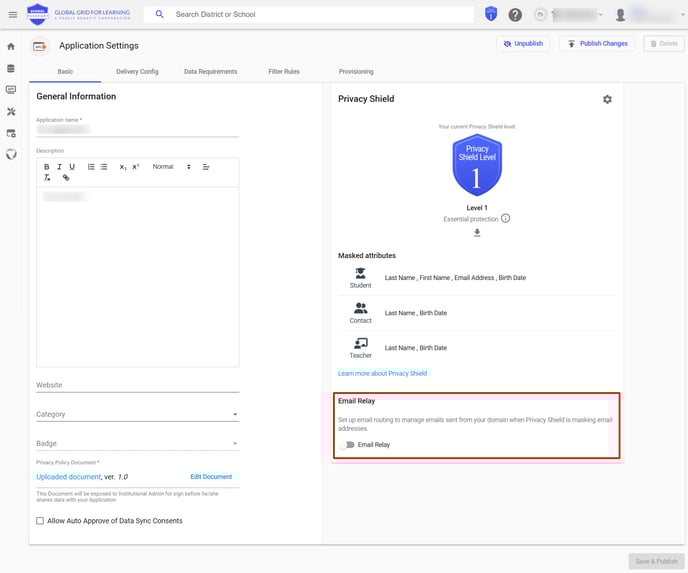Click the Website input field
Image resolution: width=688 pixels, height=573 pixels.
(x=138, y=385)
